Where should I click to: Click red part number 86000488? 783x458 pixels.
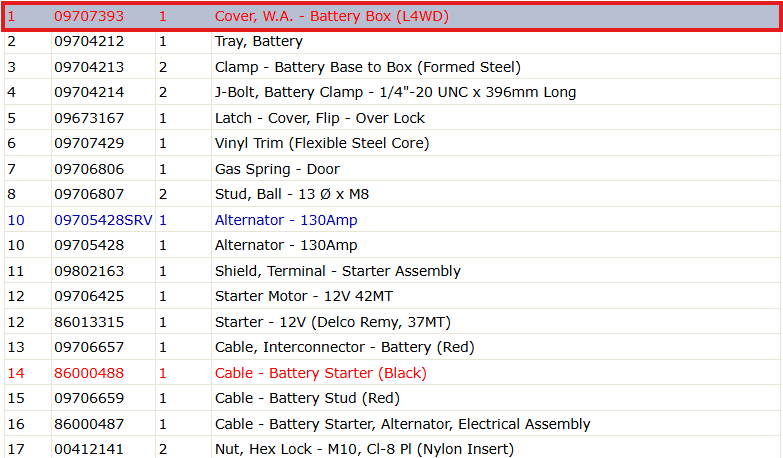pos(89,373)
